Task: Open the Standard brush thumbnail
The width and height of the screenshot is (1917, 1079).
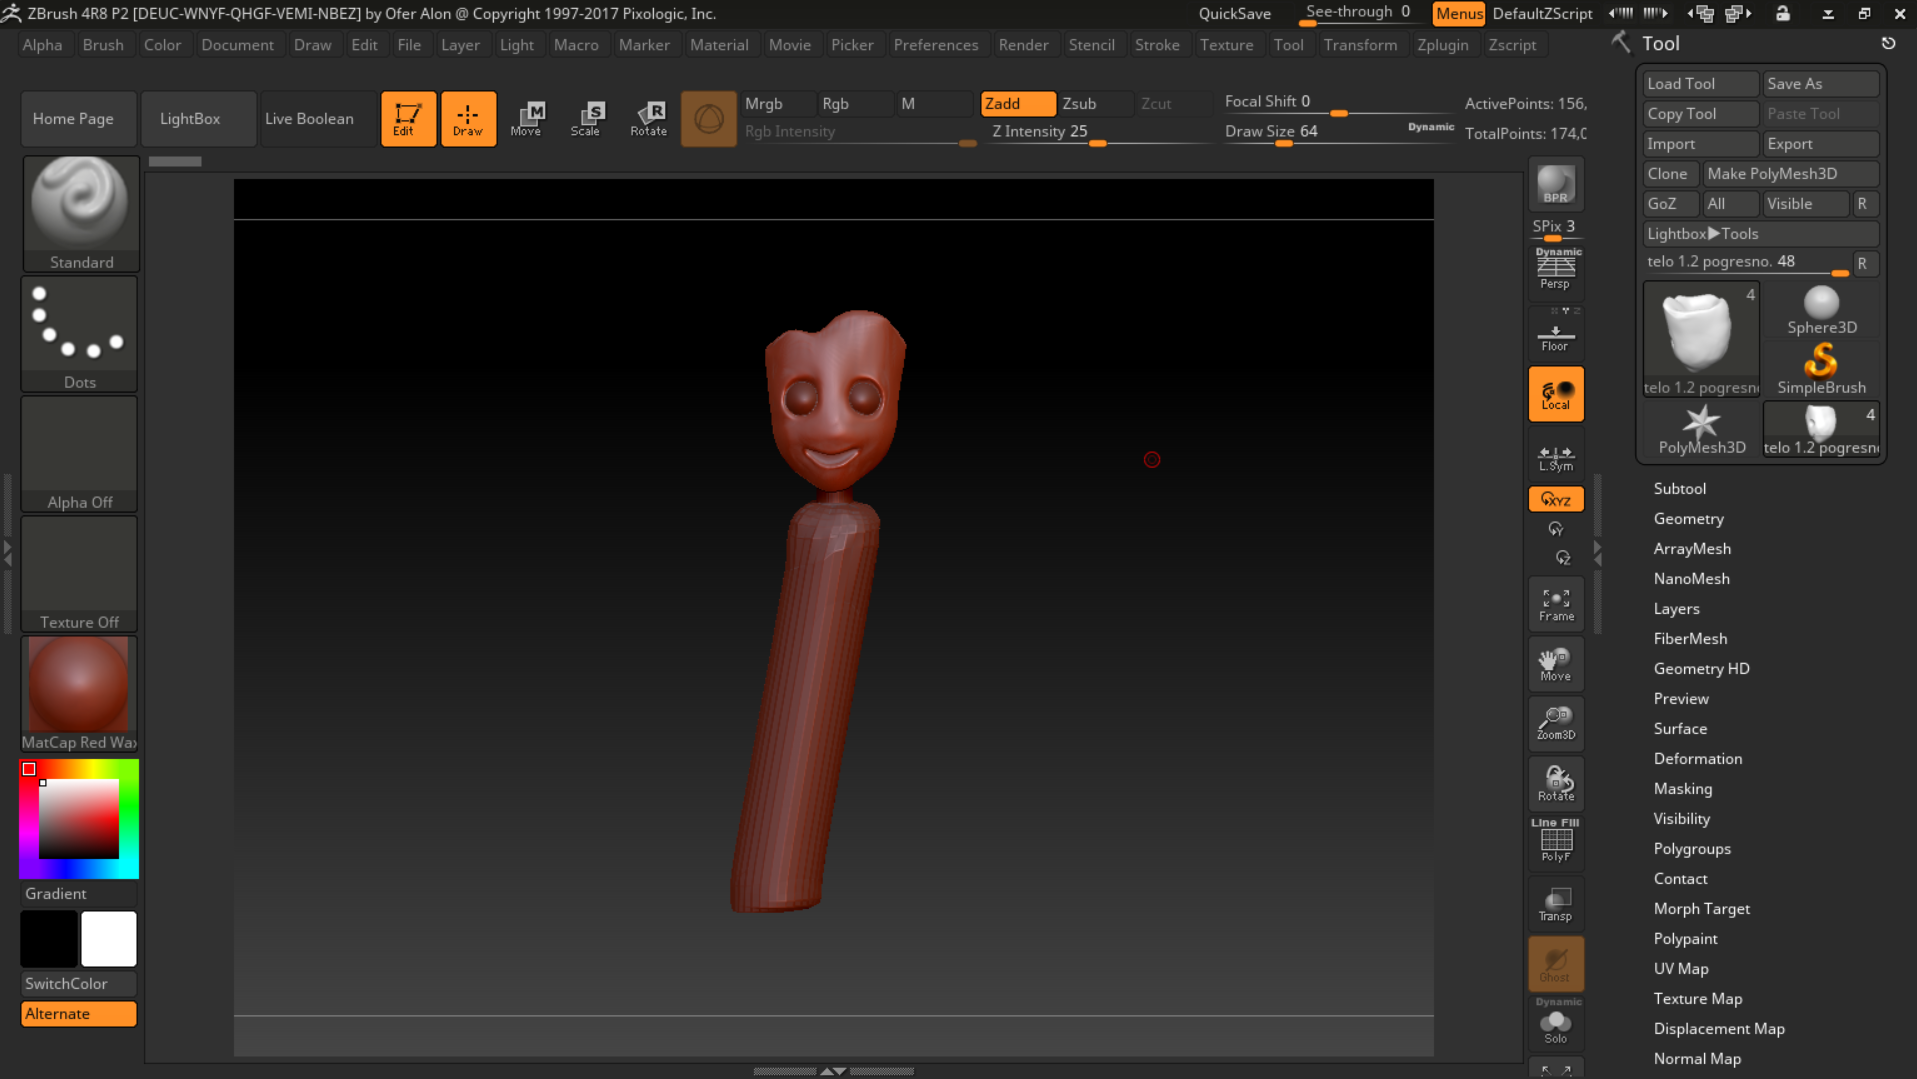Action: [x=80, y=213]
